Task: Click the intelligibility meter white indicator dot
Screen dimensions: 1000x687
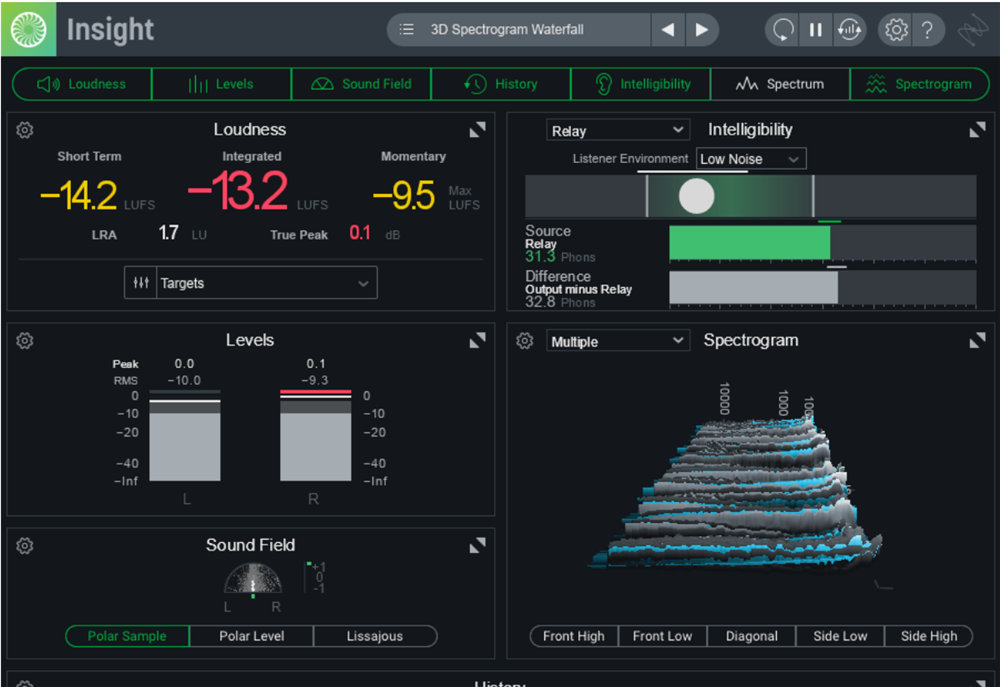Action: pyautogui.click(x=696, y=196)
